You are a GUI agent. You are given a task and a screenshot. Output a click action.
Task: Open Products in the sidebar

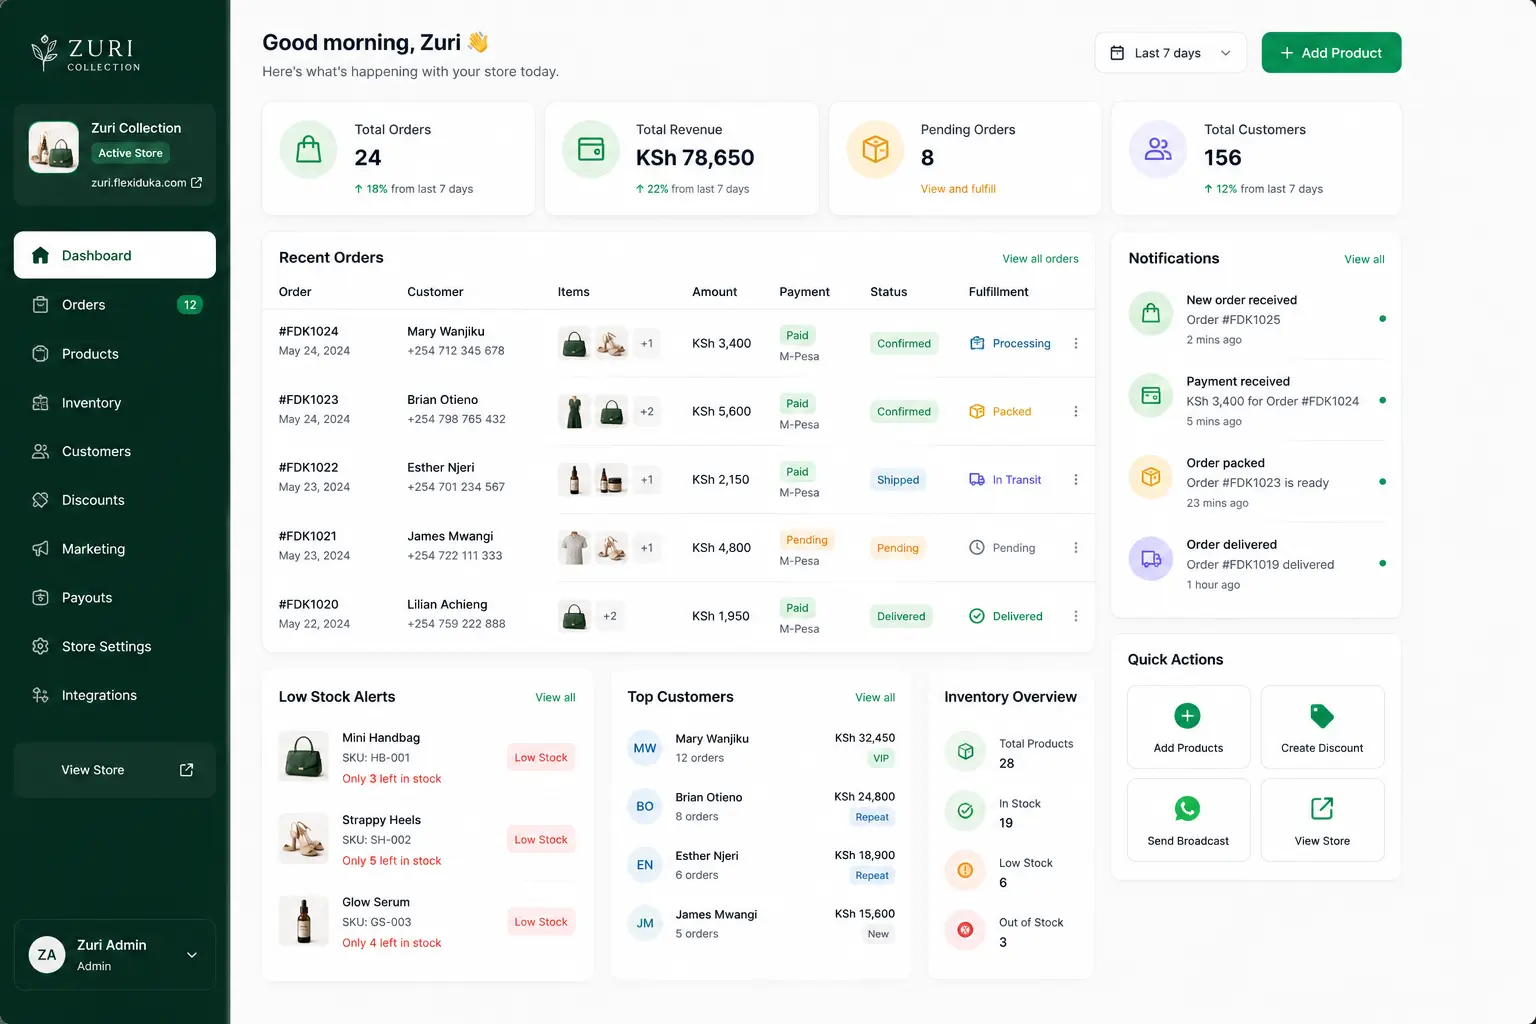point(115,353)
